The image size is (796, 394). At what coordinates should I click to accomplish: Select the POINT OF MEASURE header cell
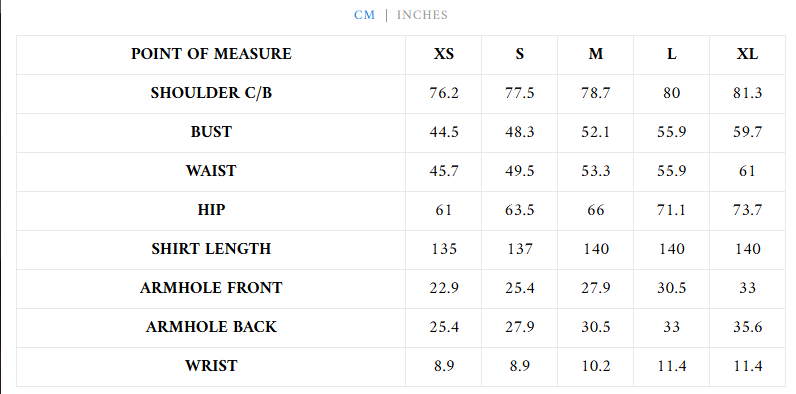[x=211, y=54]
